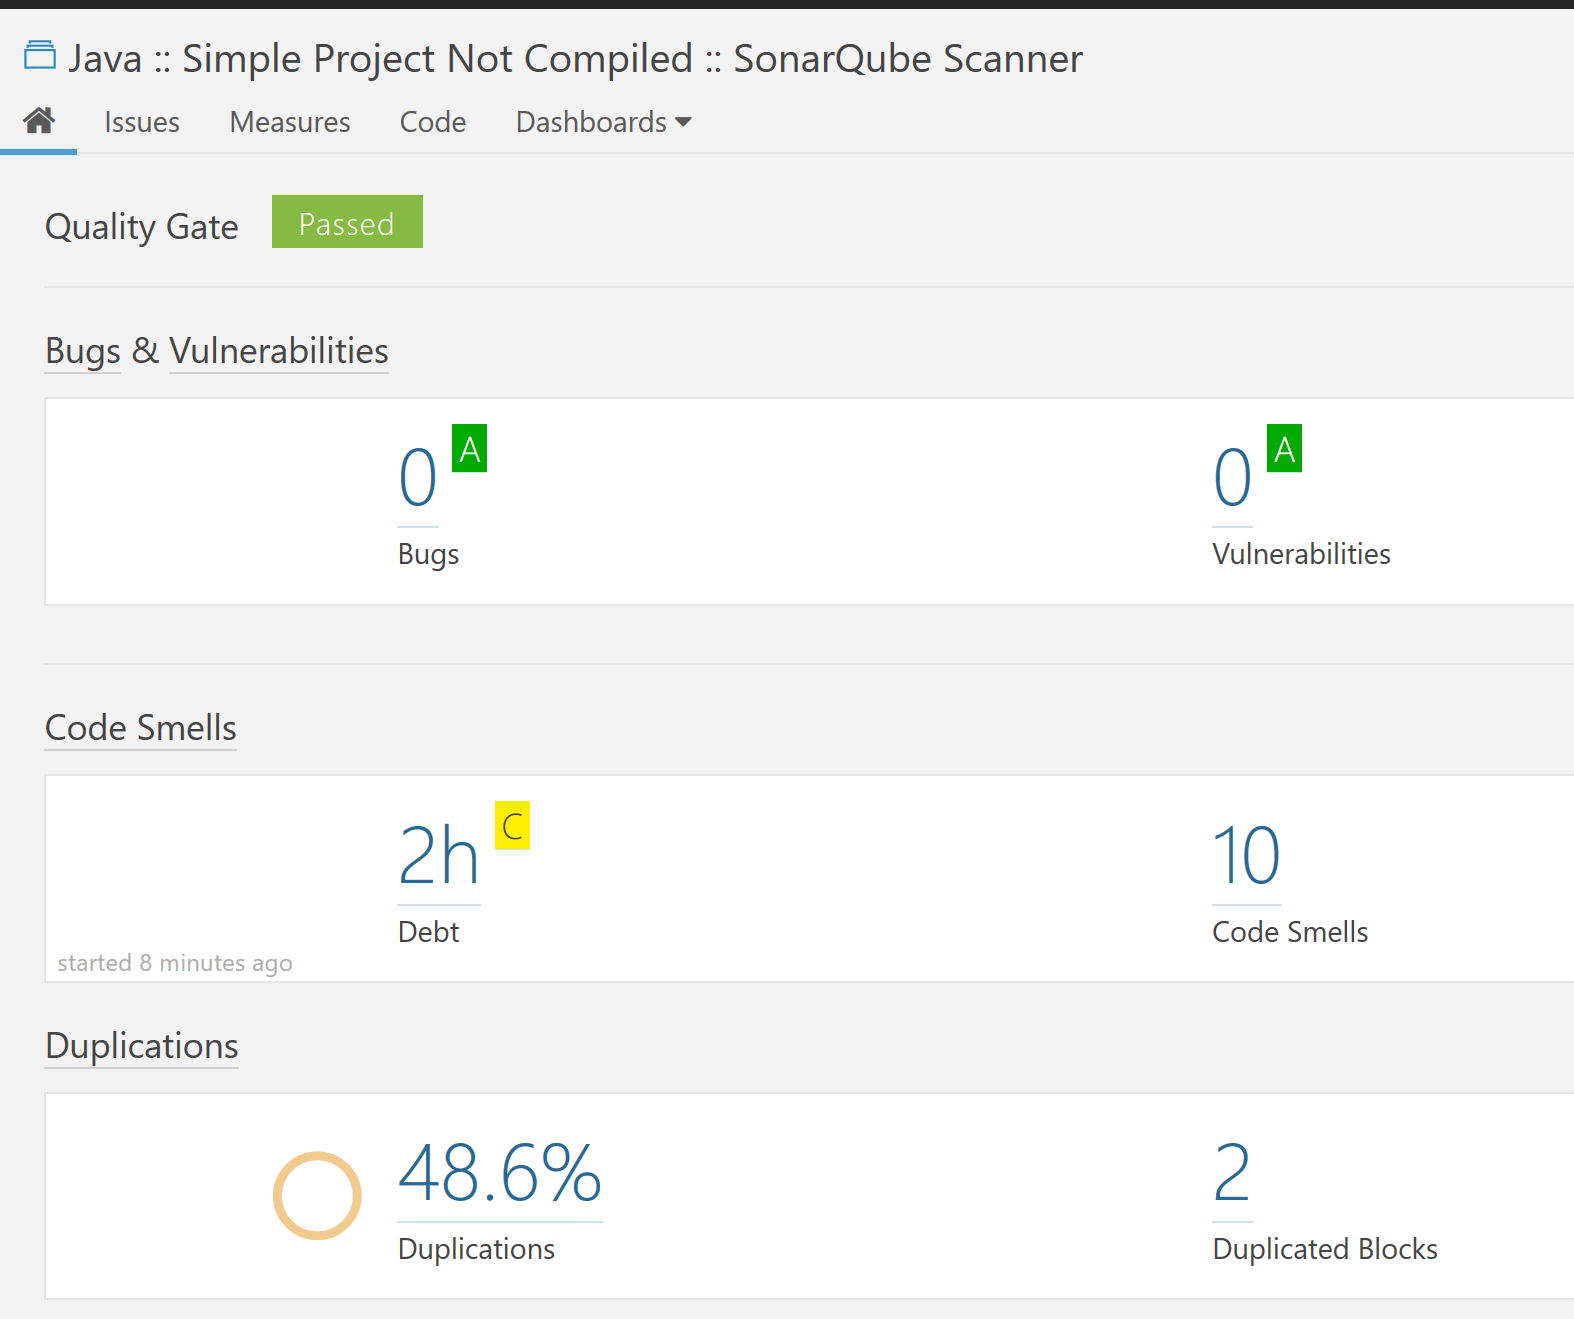Click the 0 bugs count
The image size is (1574, 1319).
pos(418,478)
